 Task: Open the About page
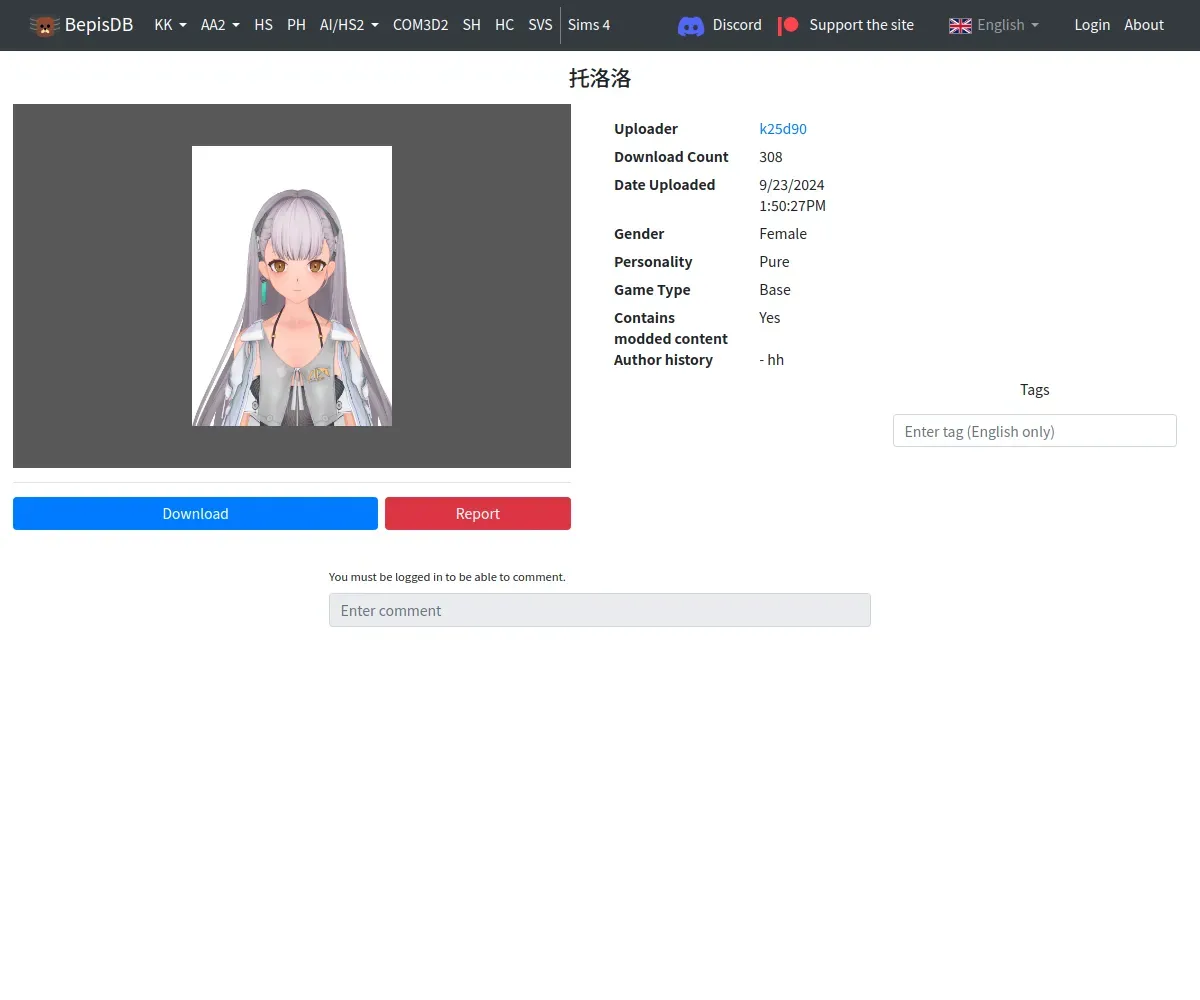point(1144,25)
